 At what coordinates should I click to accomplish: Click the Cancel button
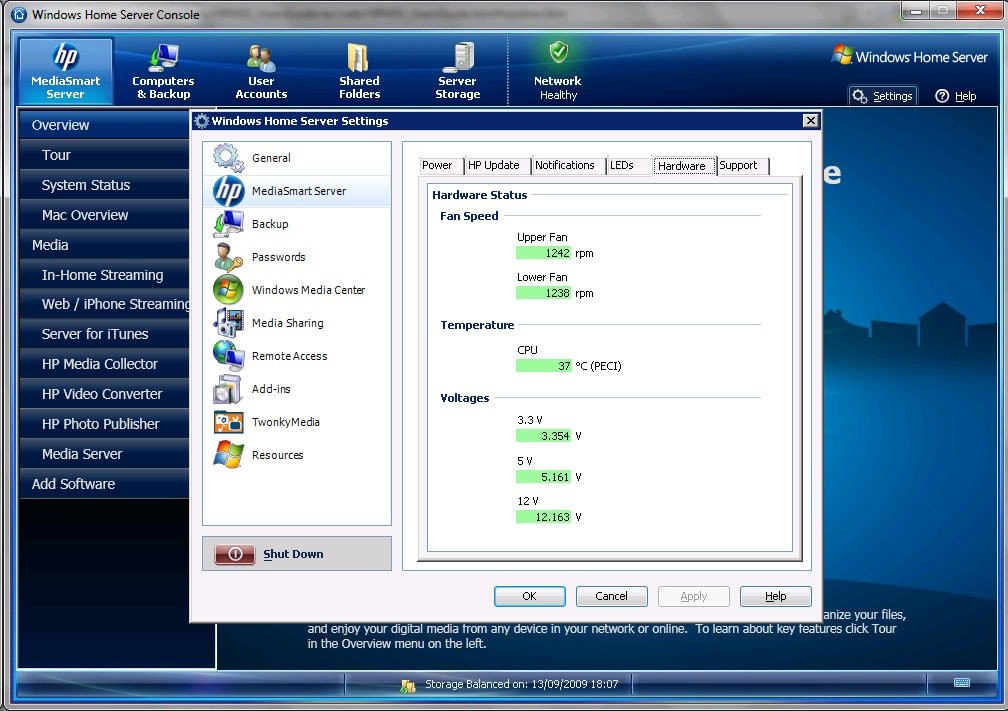point(611,597)
